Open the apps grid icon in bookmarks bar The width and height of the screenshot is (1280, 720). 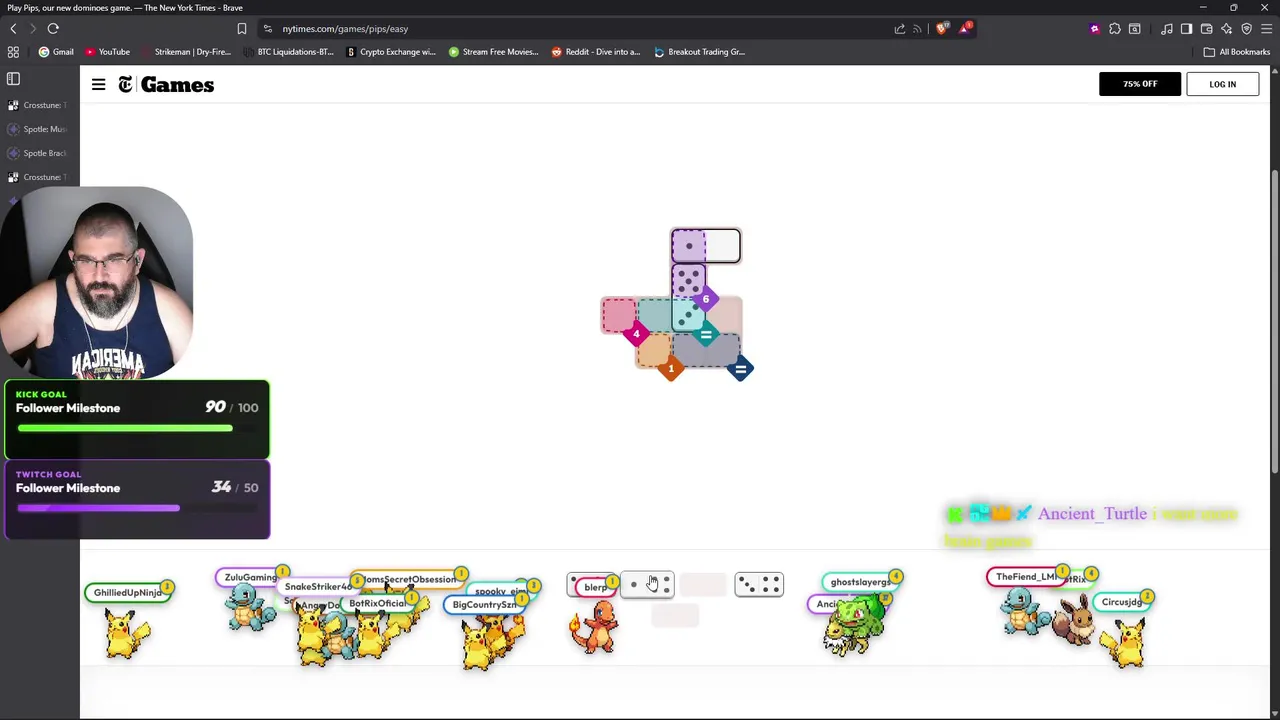click(13, 52)
